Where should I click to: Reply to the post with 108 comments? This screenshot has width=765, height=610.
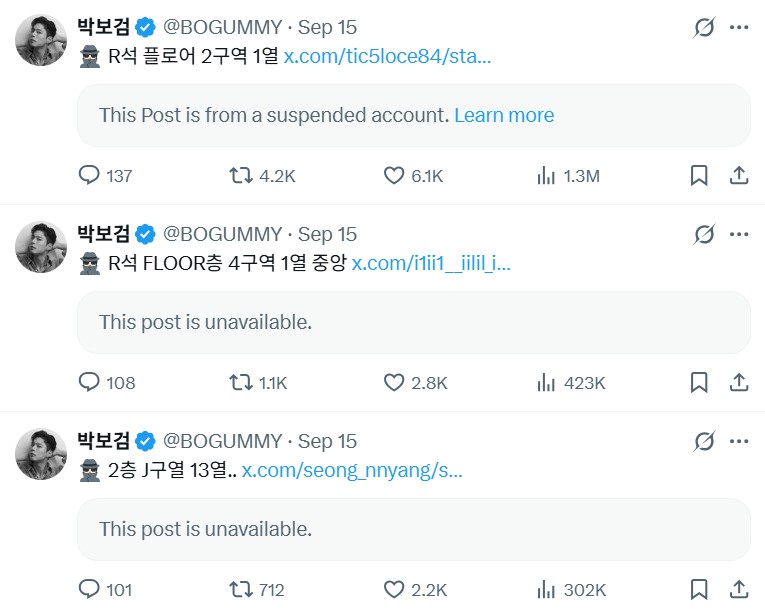[90, 382]
